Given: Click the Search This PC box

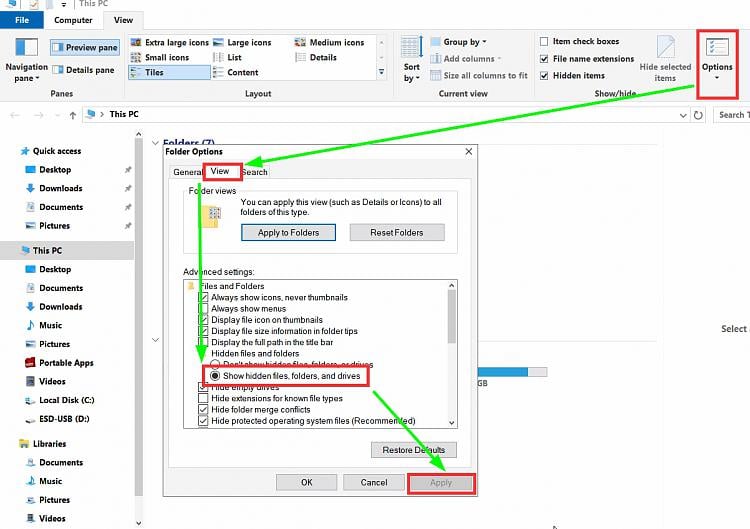Looking at the screenshot, I should 732,115.
